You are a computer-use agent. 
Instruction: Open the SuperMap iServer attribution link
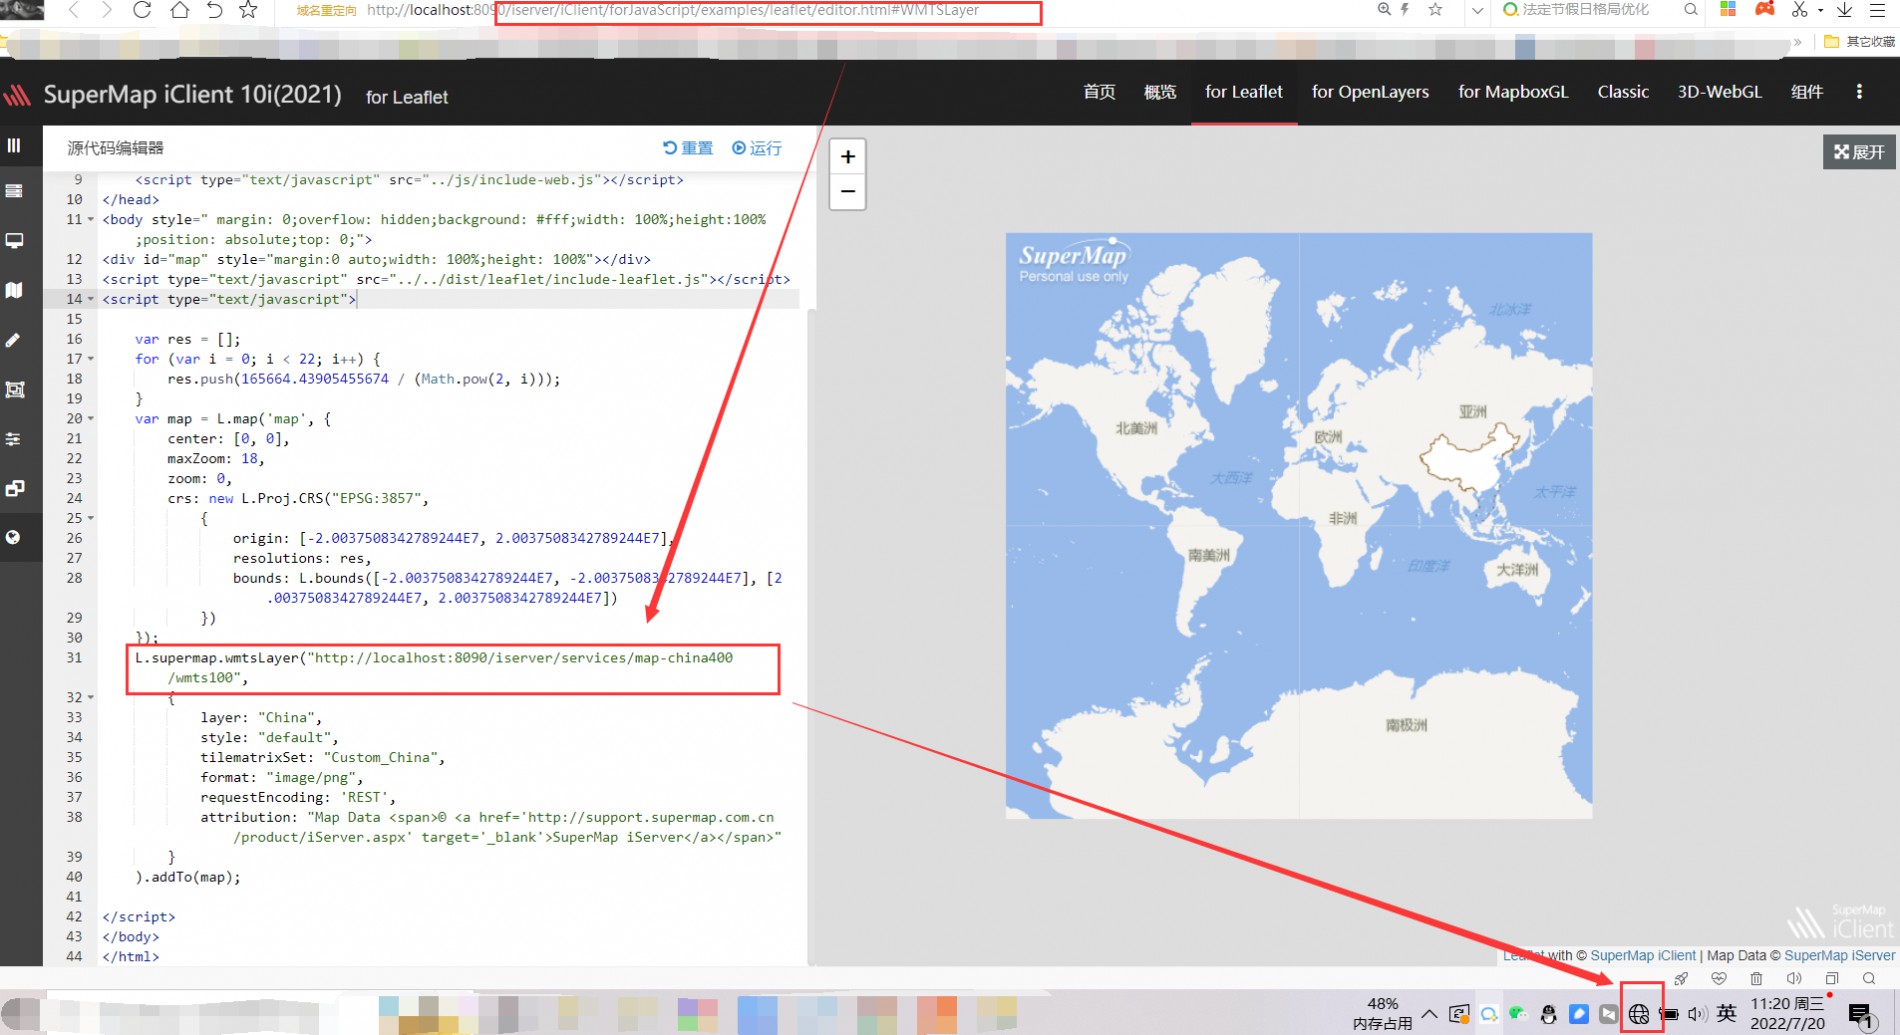coord(1839,955)
